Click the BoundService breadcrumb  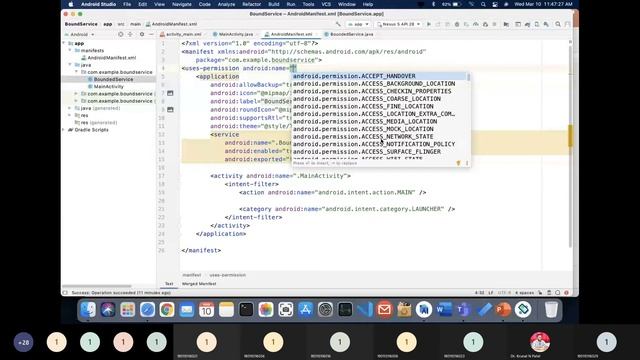tap(81, 24)
